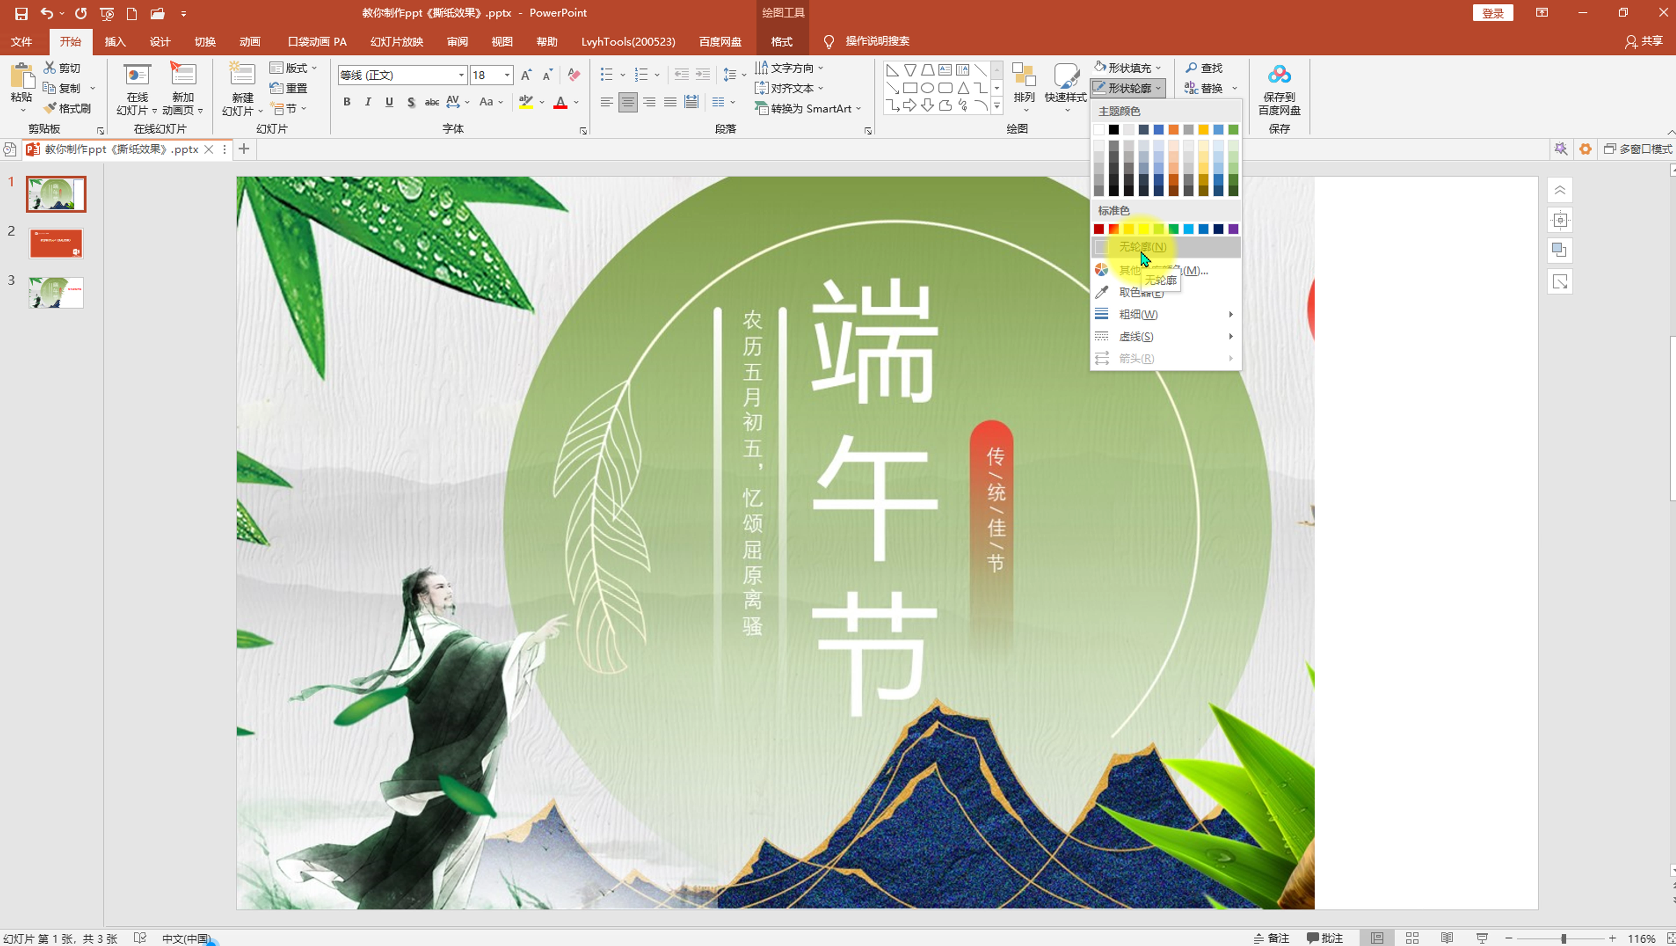Toggle Italic formatting
The width and height of the screenshot is (1676, 946).
pyautogui.click(x=368, y=102)
